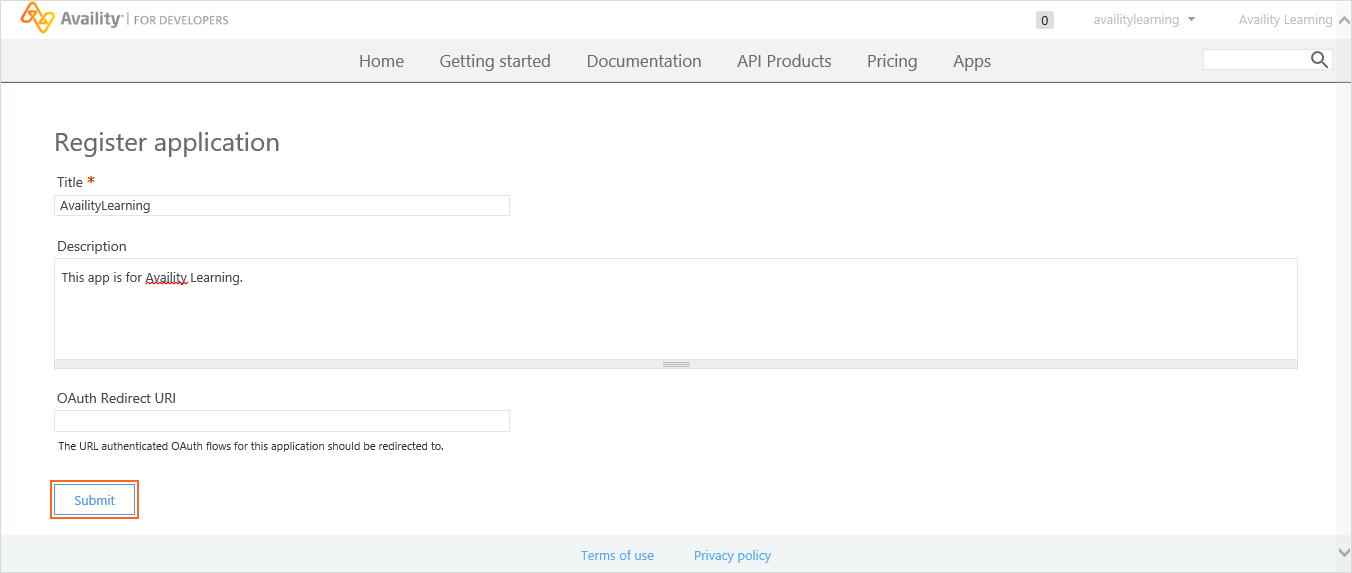Open the Home menu item
This screenshot has width=1352, height=573.
click(x=381, y=61)
